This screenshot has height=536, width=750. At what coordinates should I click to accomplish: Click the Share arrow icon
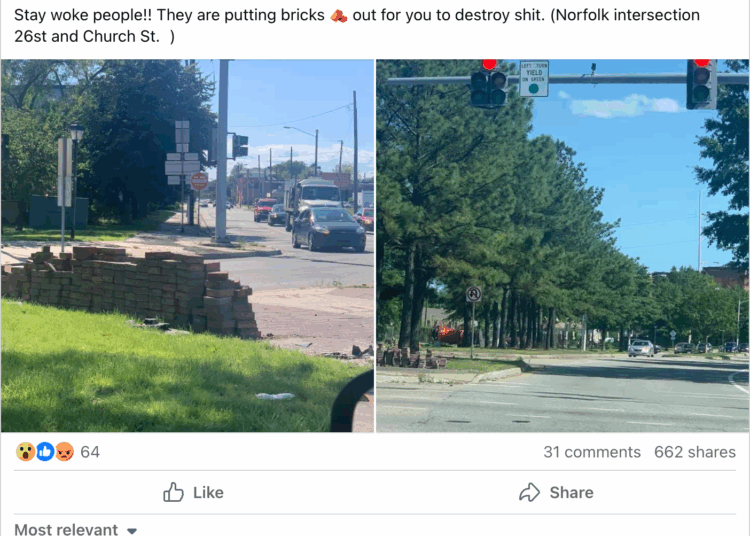[529, 492]
